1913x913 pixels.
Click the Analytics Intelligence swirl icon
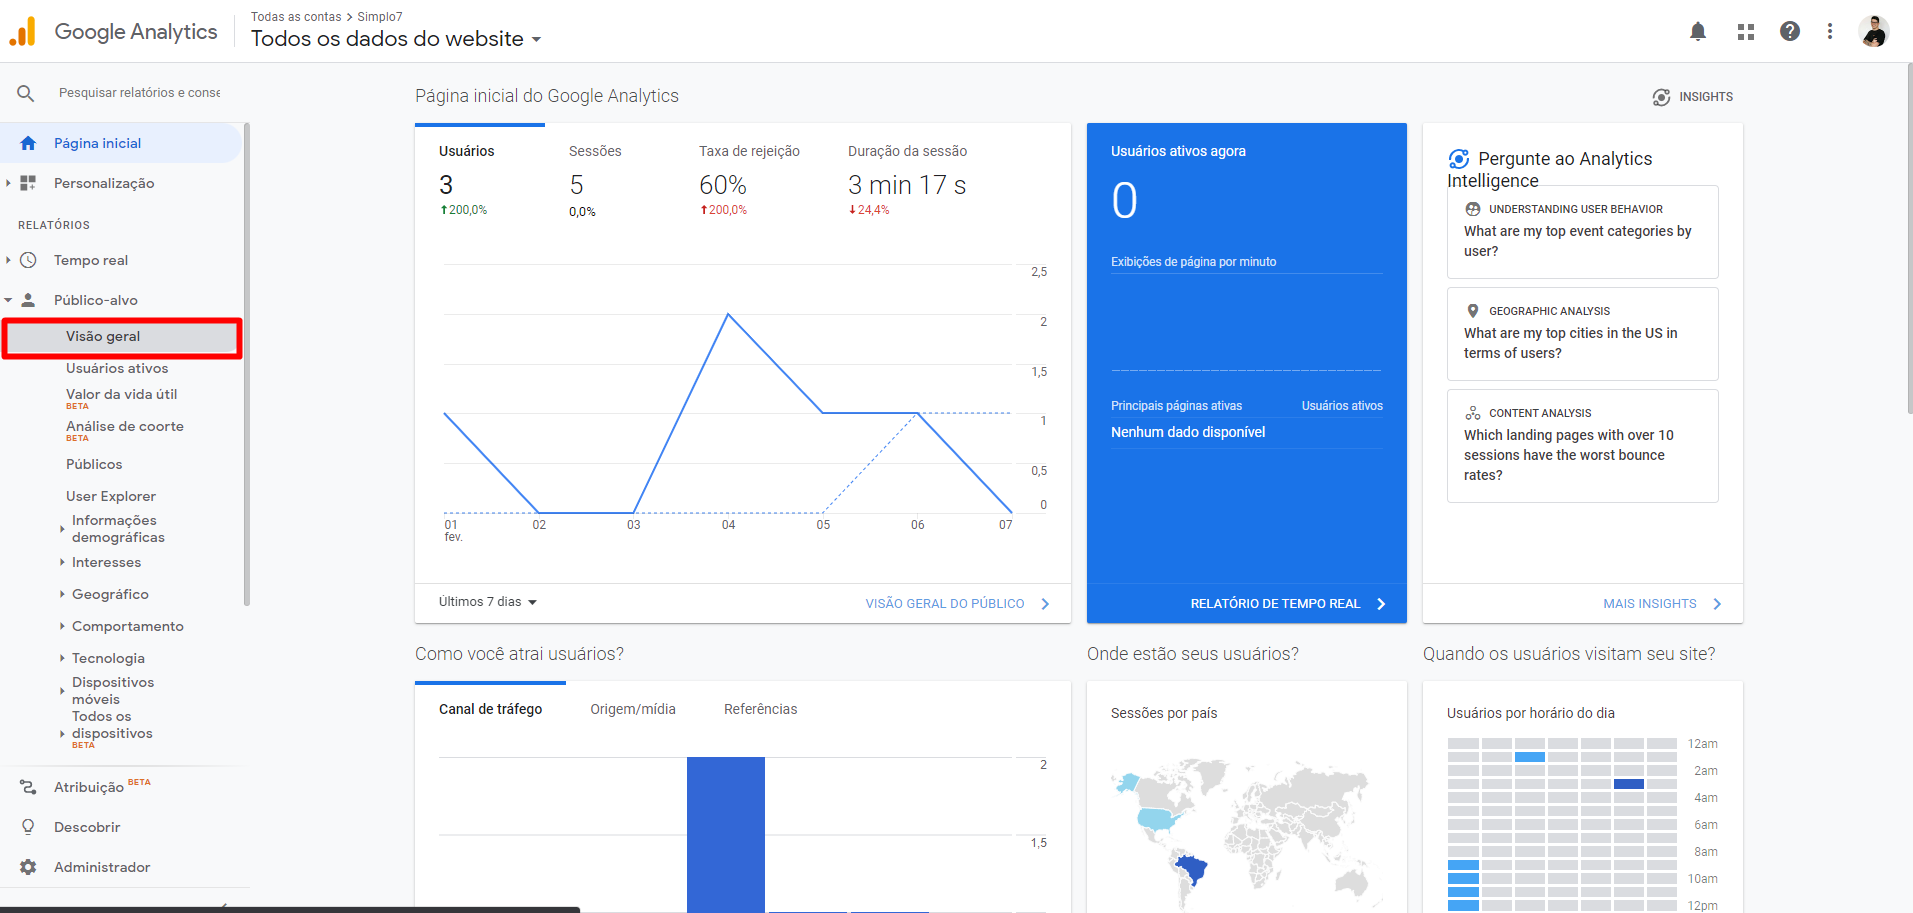point(1459,159)
